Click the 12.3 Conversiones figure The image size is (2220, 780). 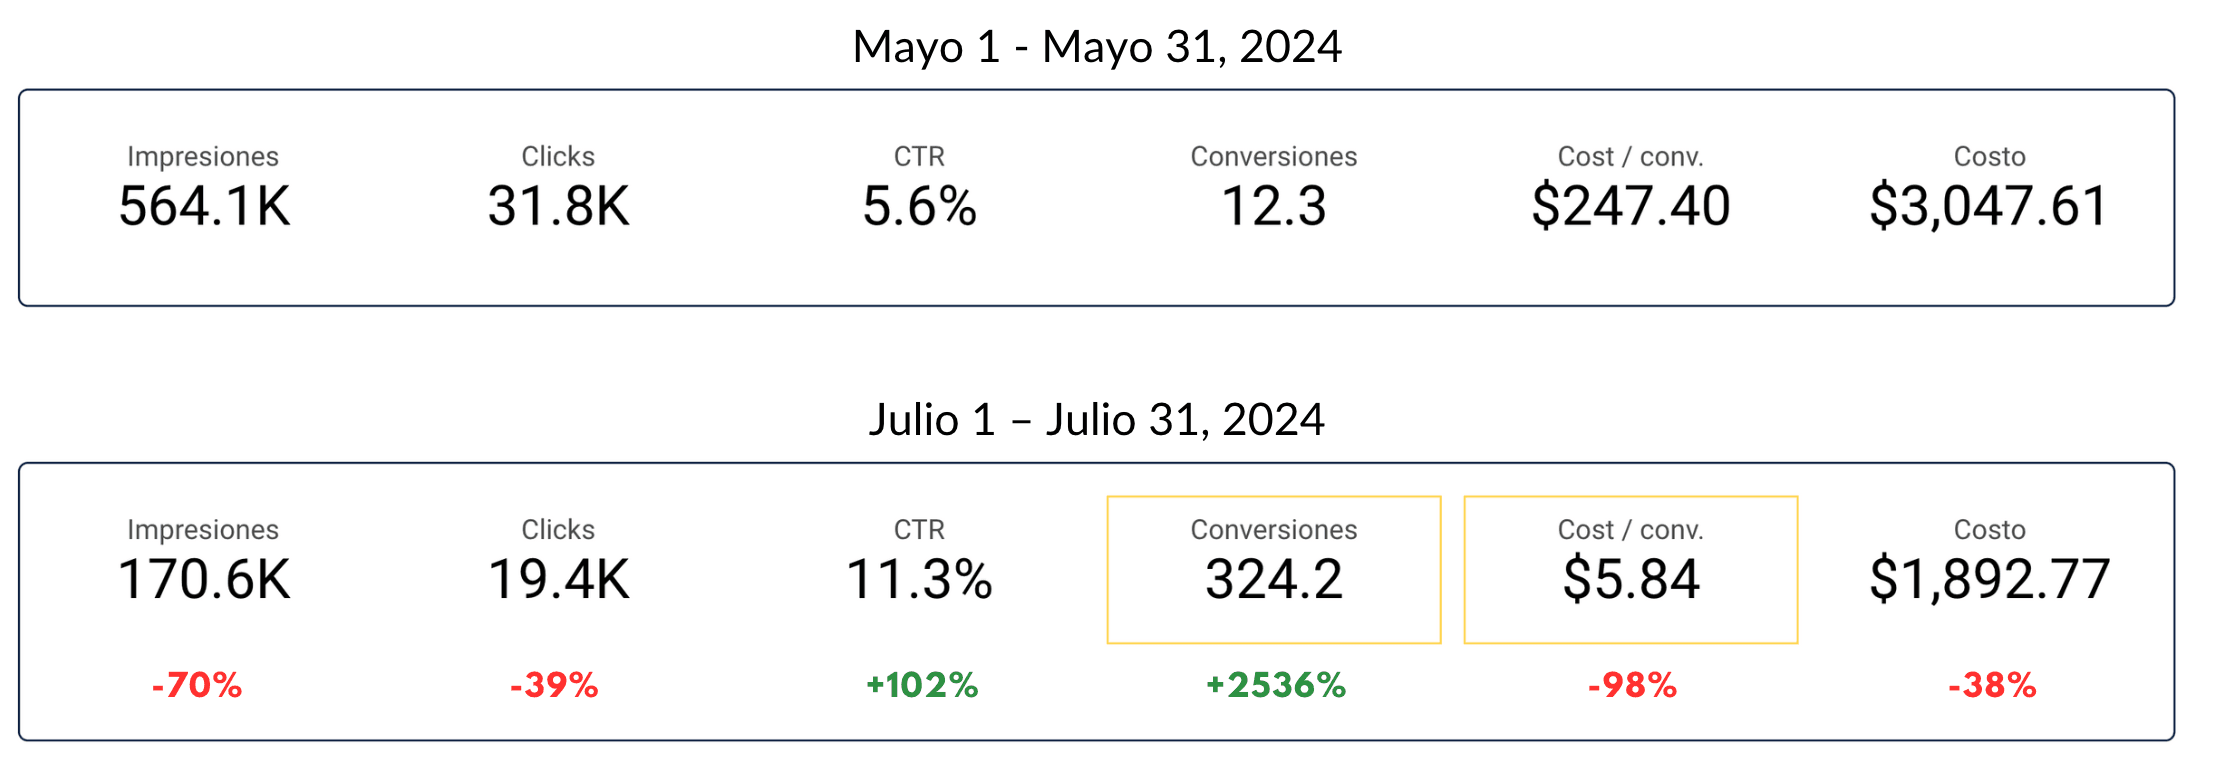(x=1273, y=207)
